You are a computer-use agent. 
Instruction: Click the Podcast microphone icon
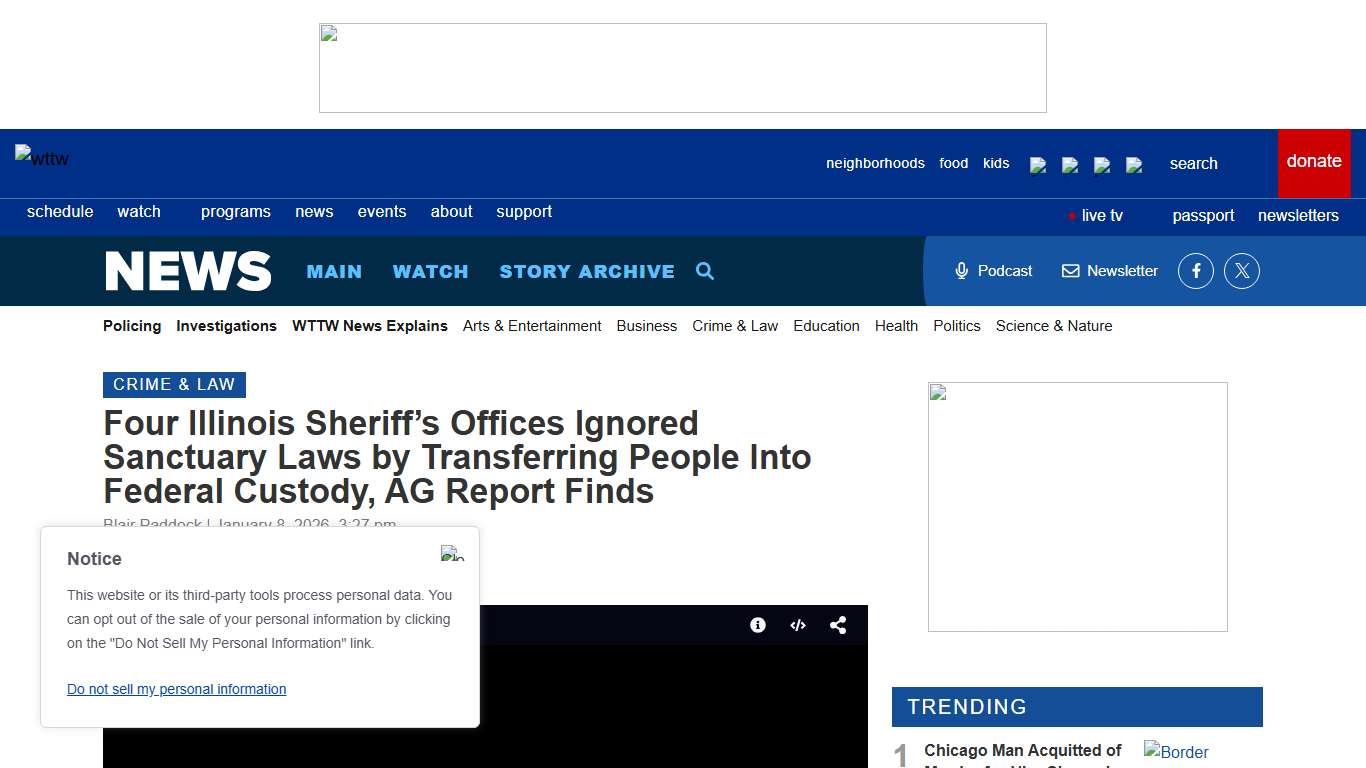pyautogui.click(x=961, y=270)
